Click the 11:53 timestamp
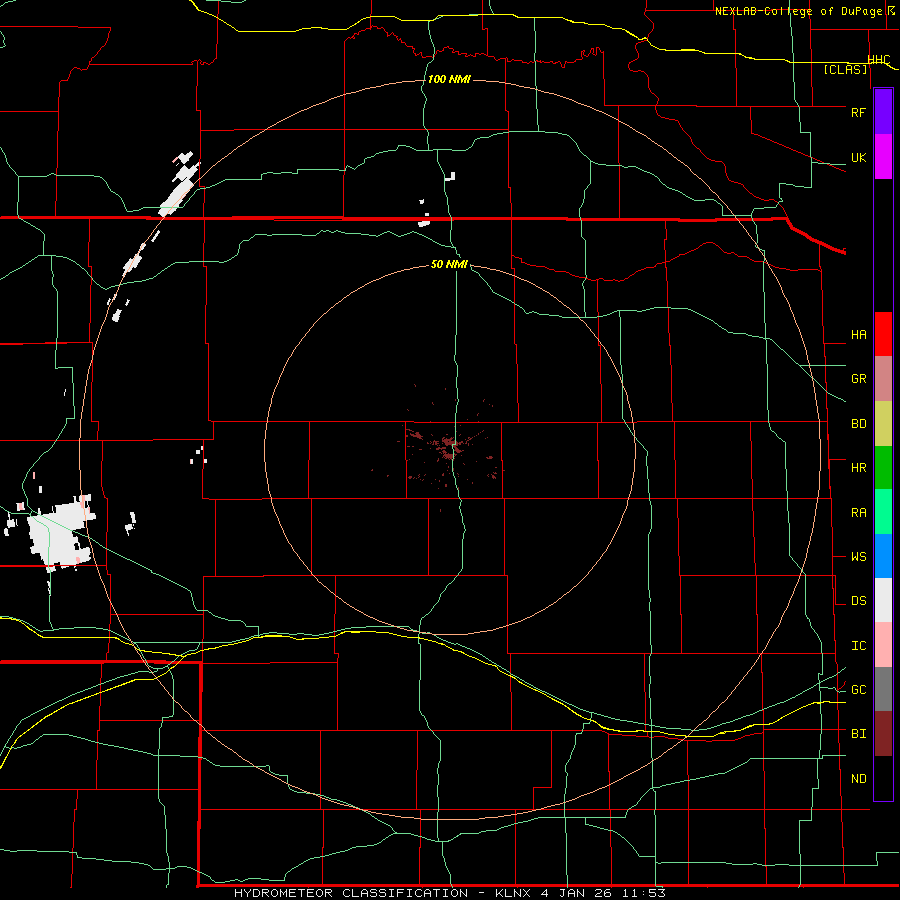The image size is (900, 900). click(x=643, y=893)
